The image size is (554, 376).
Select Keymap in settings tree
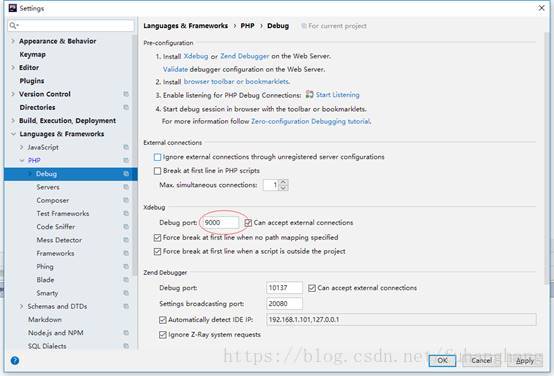(33, 54)
